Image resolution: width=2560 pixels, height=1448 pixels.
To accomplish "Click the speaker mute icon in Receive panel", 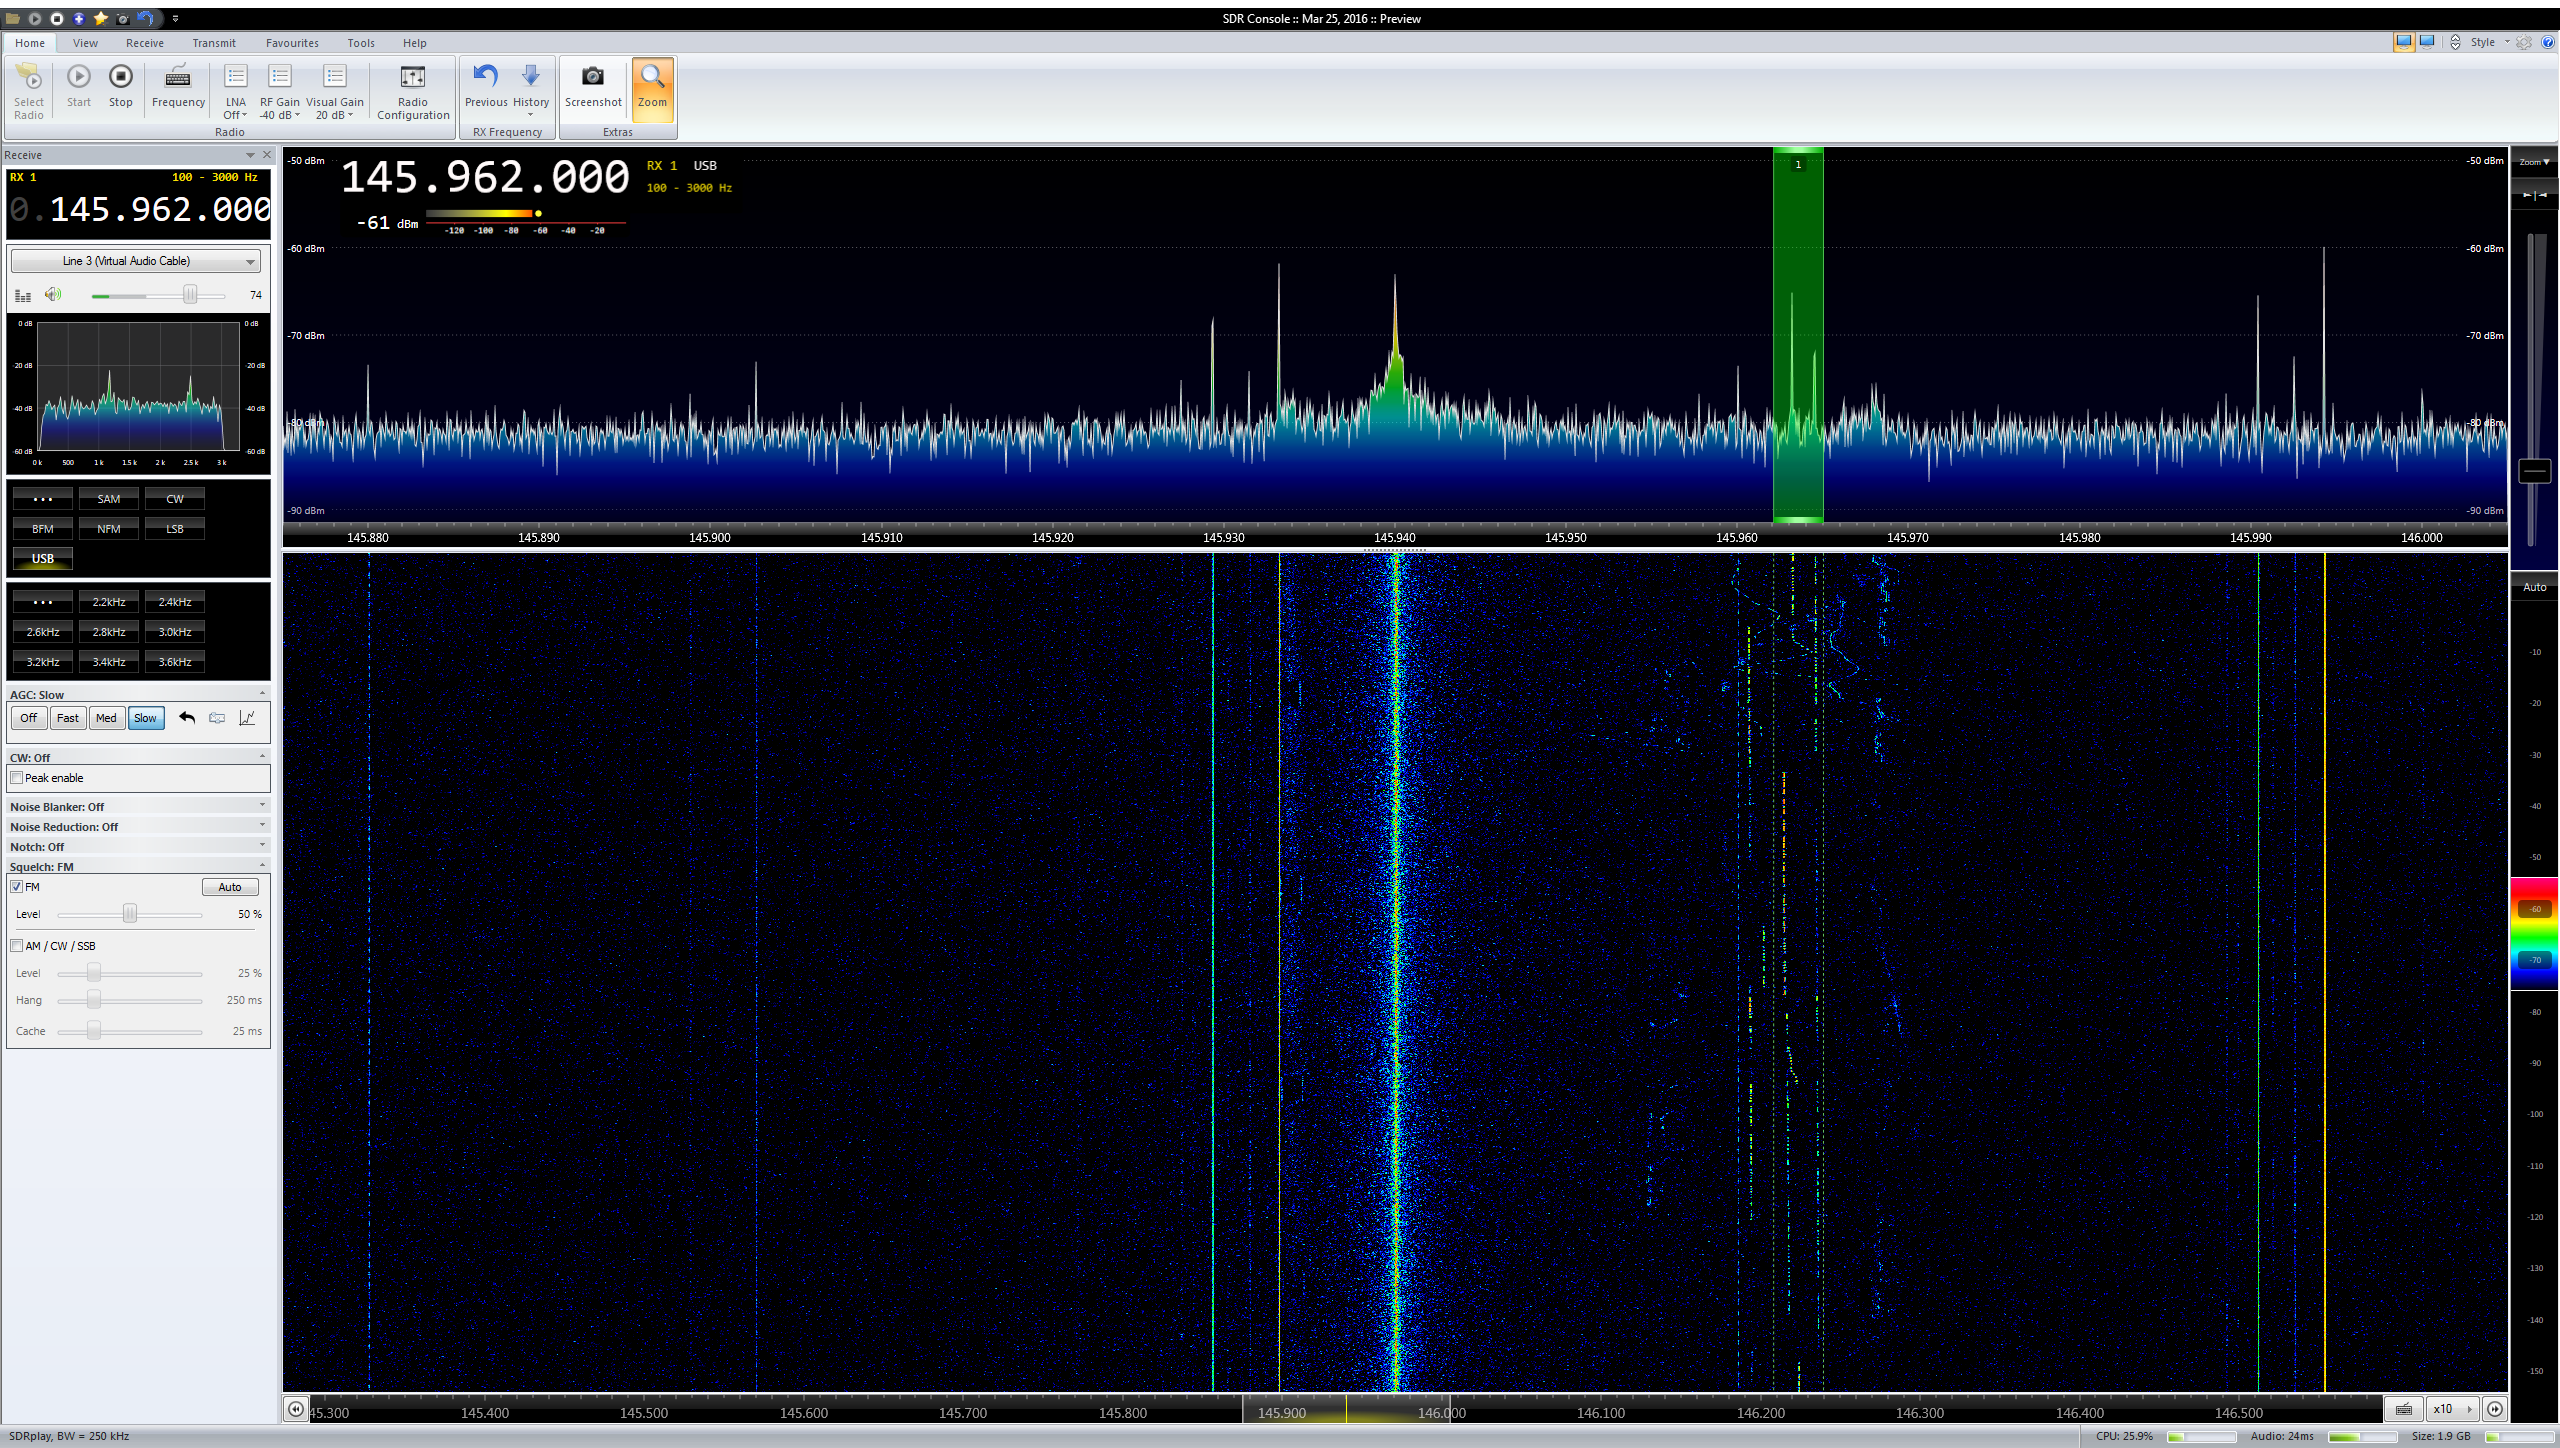I will click(x=53, y=294).
